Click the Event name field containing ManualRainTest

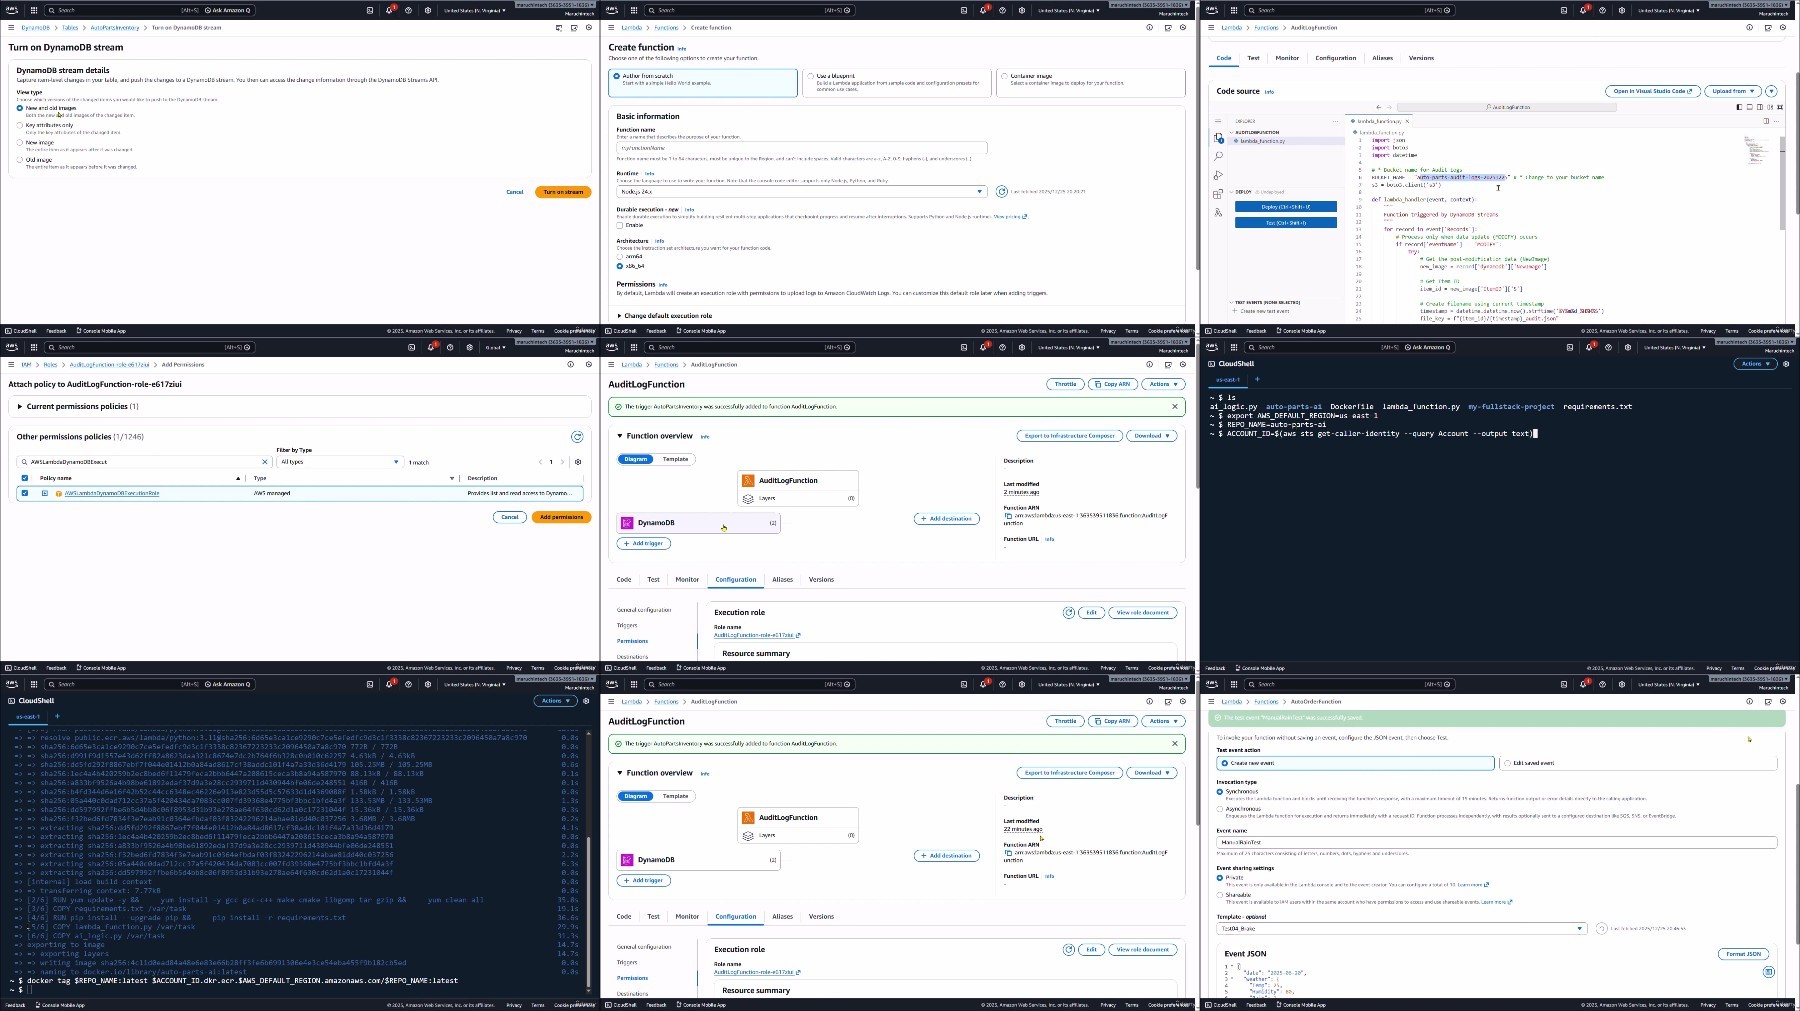[x=1496, y=843]
